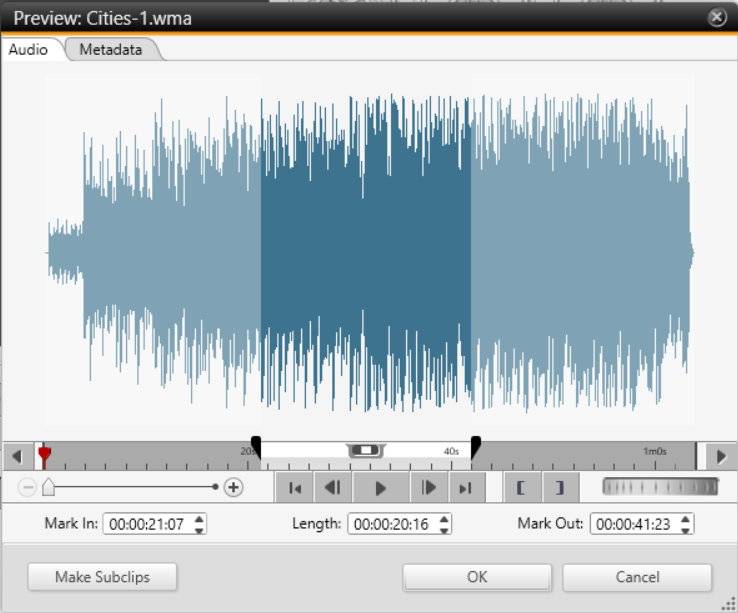Zoom out with the minus button
Screen dimensions: 738x613
click(x=27, y=487)
